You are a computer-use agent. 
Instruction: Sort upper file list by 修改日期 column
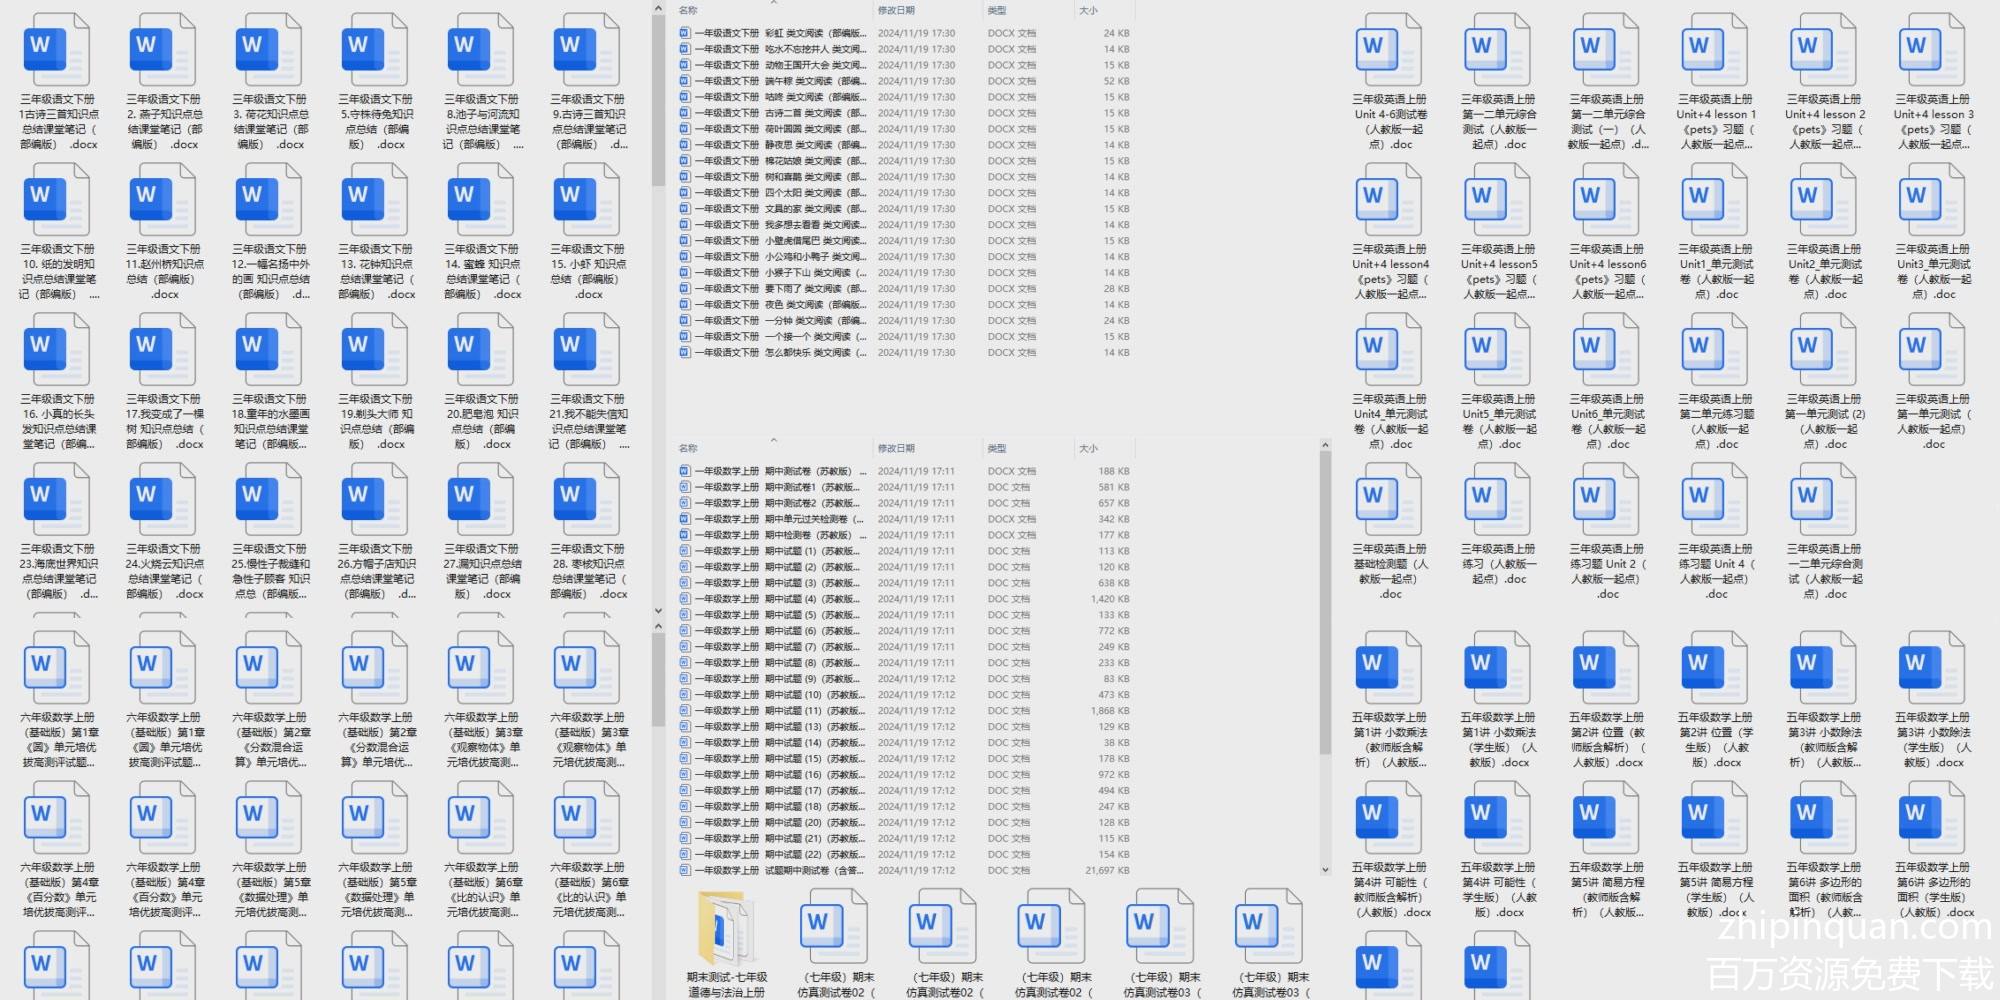click(x=896, y=11)
